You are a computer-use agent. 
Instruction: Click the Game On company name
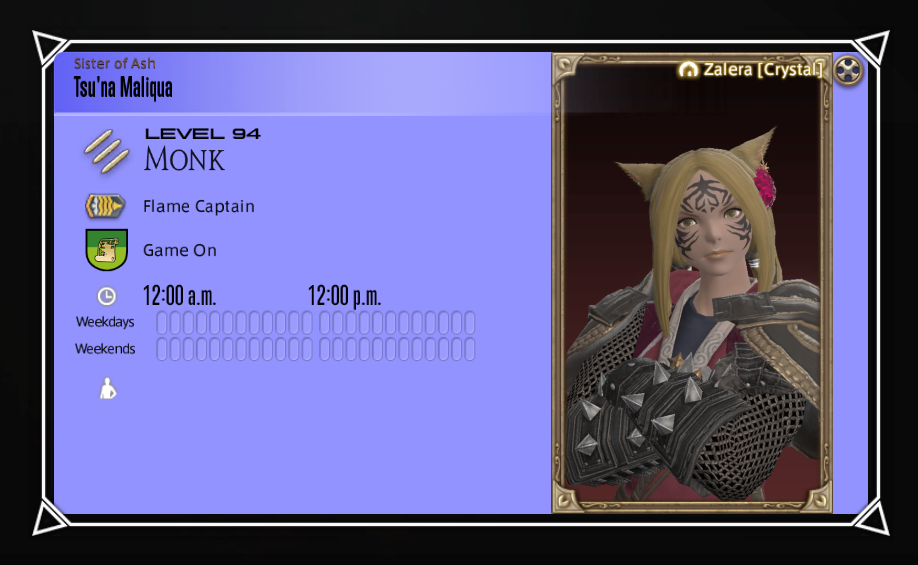pyautogui.click(x=180, y=250)
